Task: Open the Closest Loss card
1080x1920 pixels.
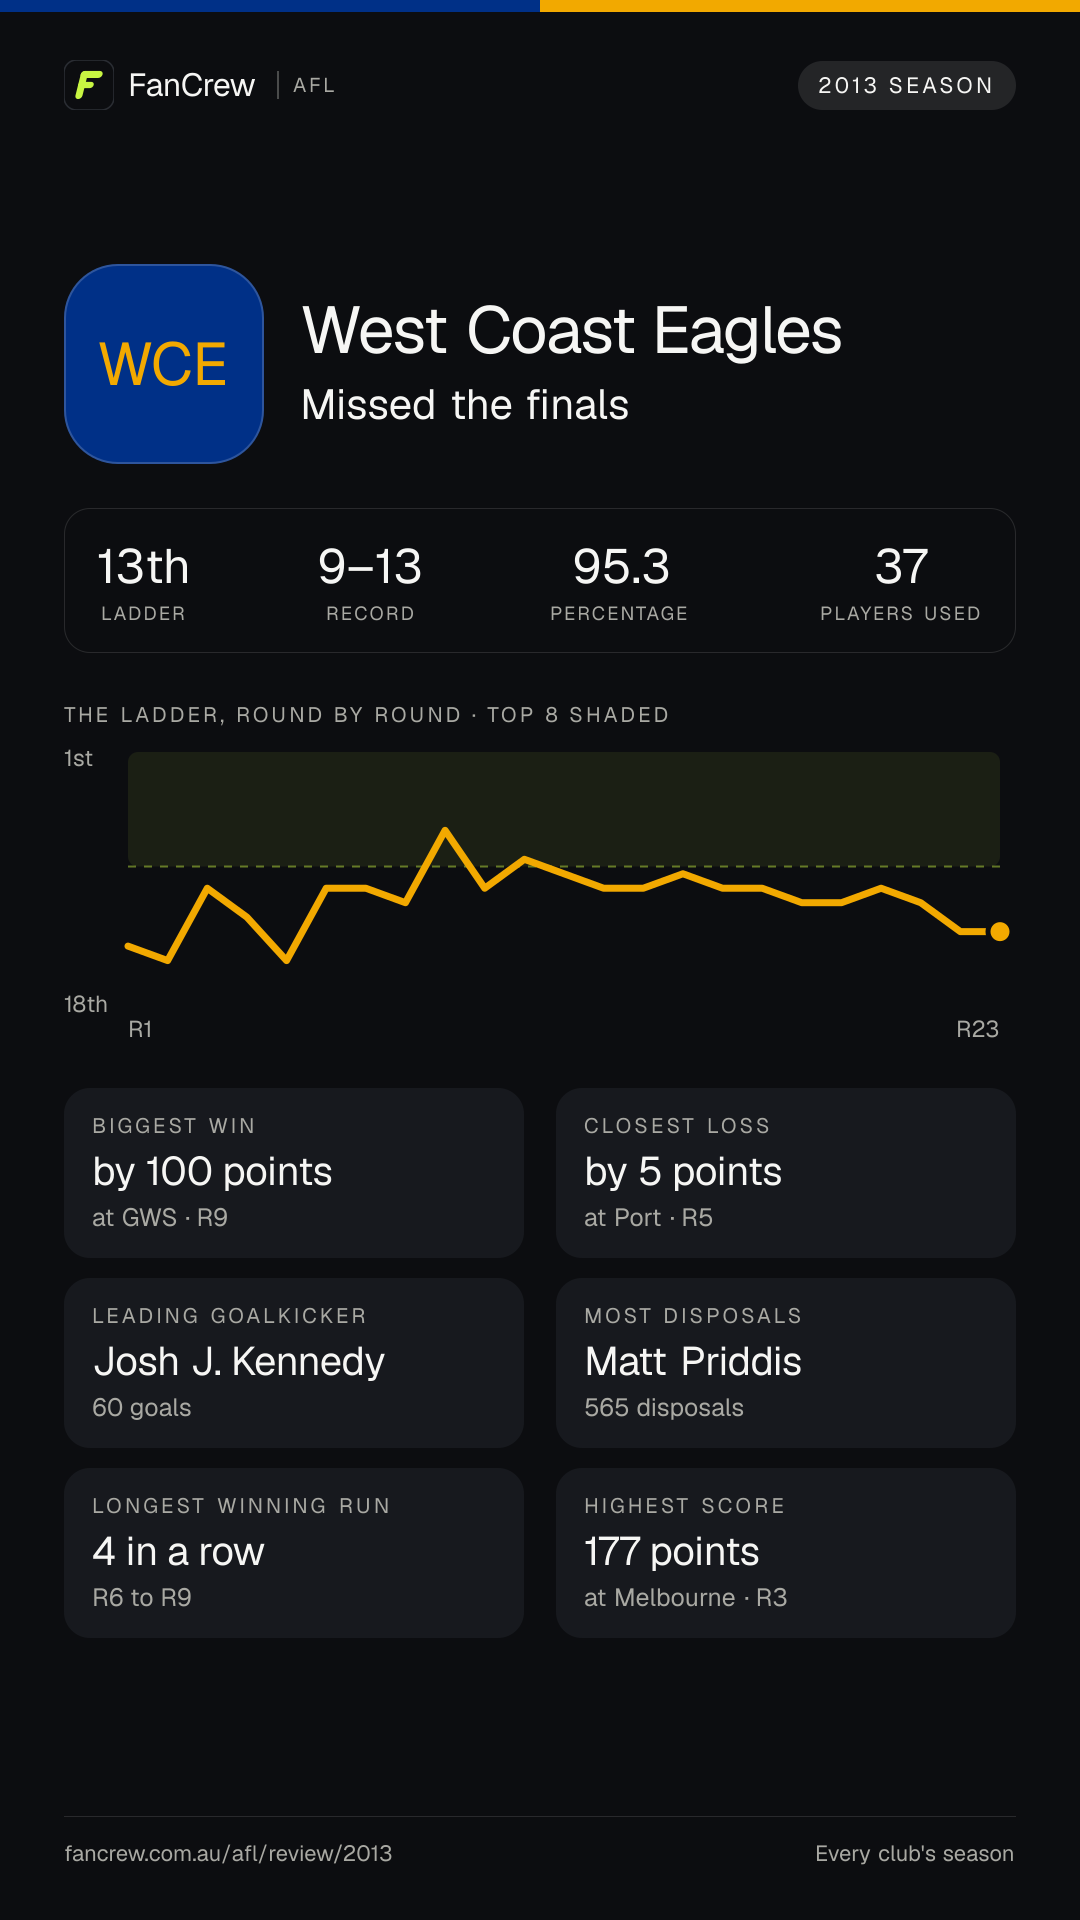Action: 786,1173
